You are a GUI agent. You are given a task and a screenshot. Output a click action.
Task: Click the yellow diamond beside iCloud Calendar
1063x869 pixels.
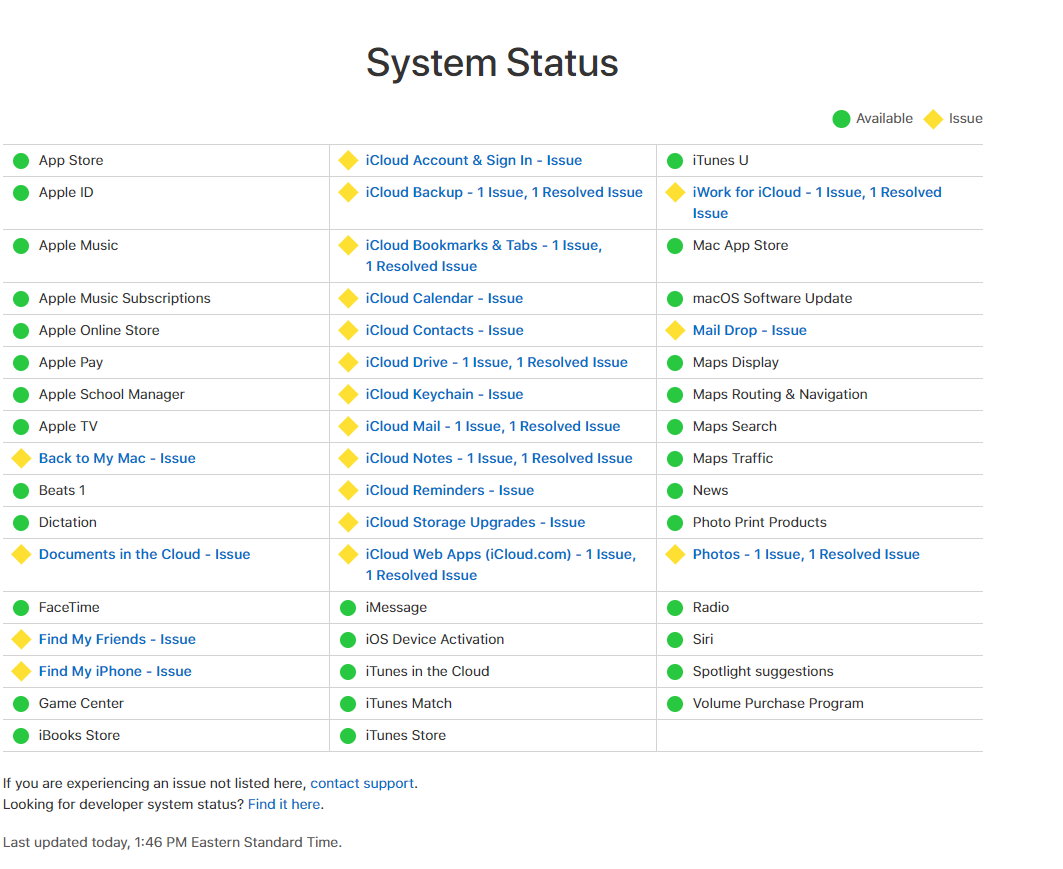348,298
